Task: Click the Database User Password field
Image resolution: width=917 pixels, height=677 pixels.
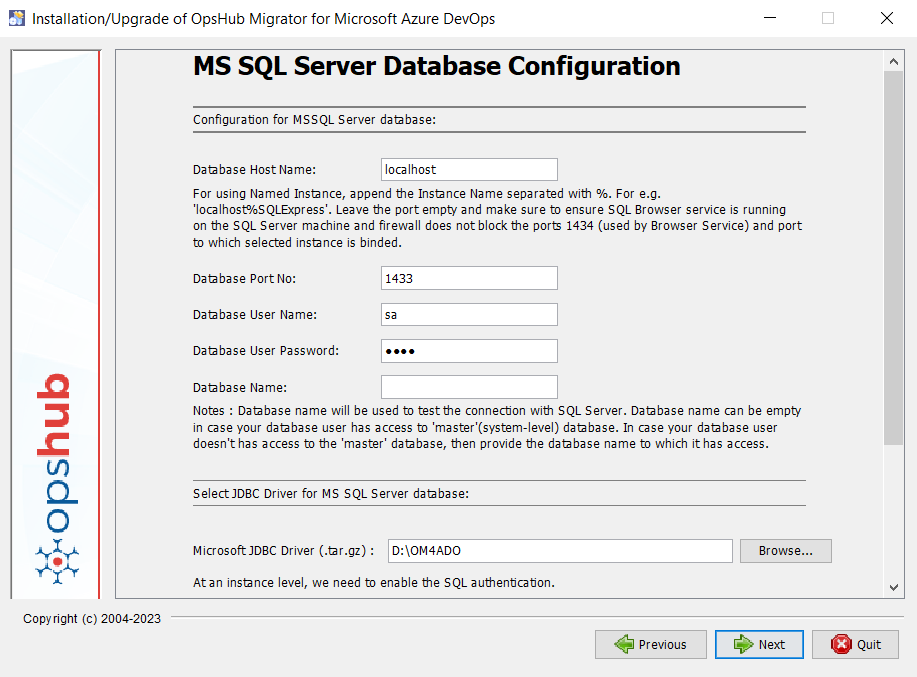Action: tap(469, 351)
